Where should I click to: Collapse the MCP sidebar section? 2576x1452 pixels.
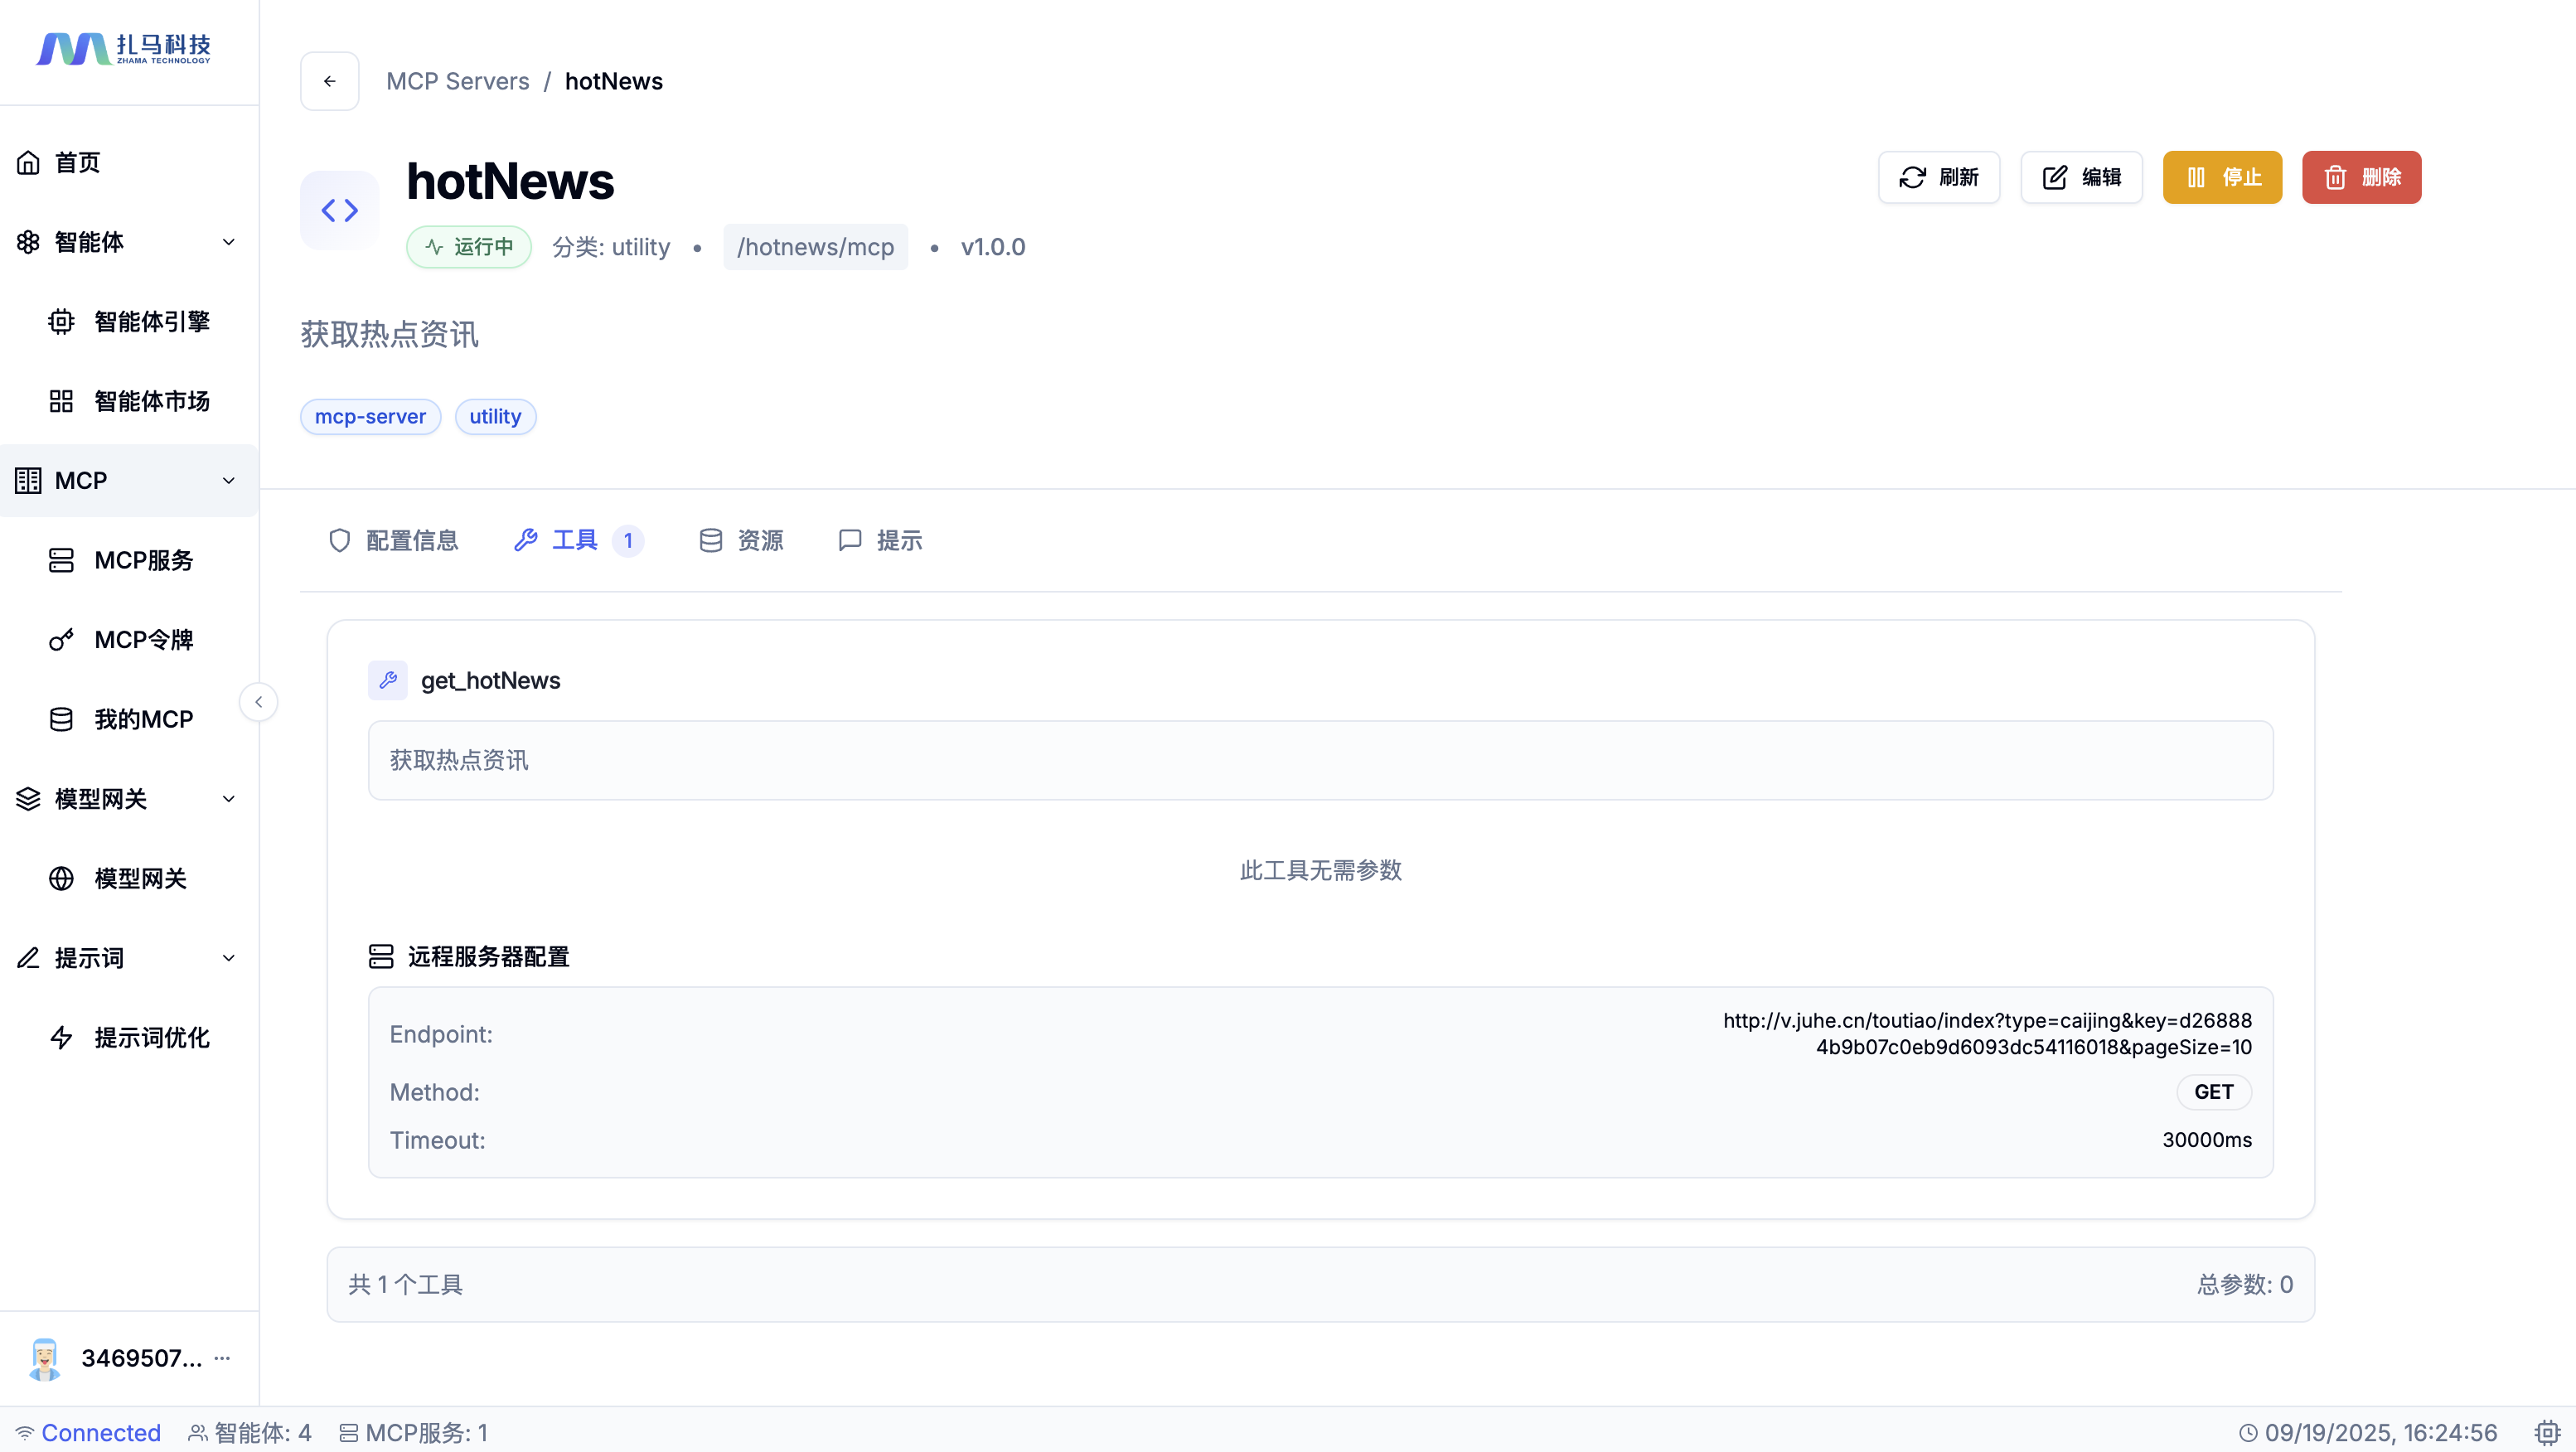click(x=228, y=481)
